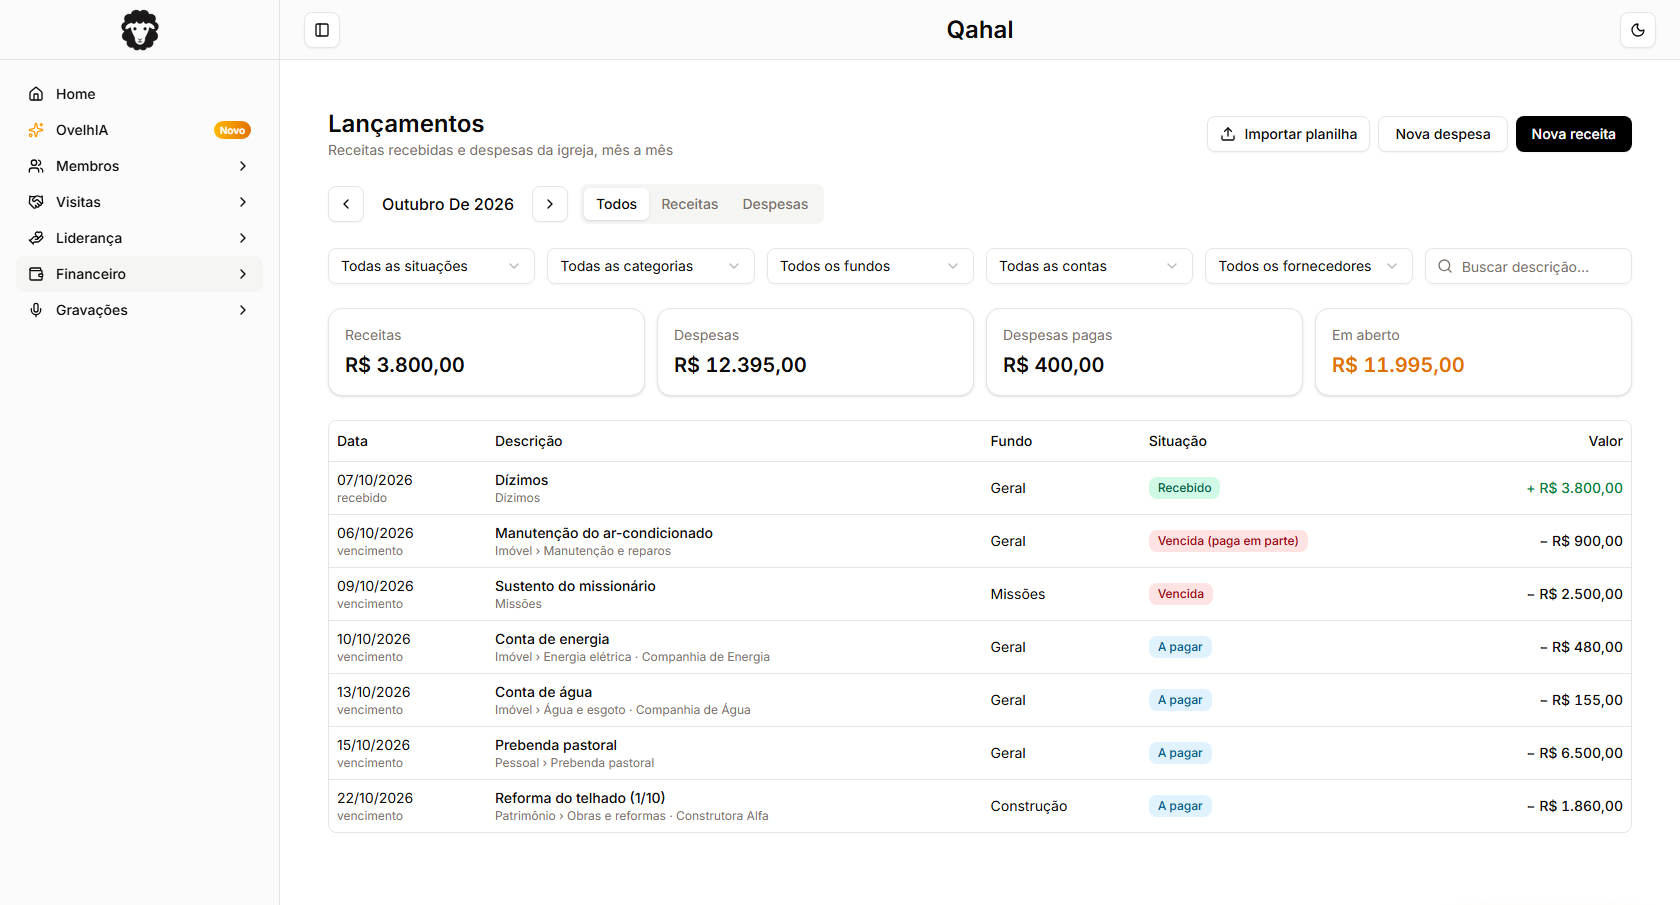Image resolution: width=1680 pixels, height=905 pixels.
Task: Expand the Membros submenu chevron
Action: click(x=243, y=166)
